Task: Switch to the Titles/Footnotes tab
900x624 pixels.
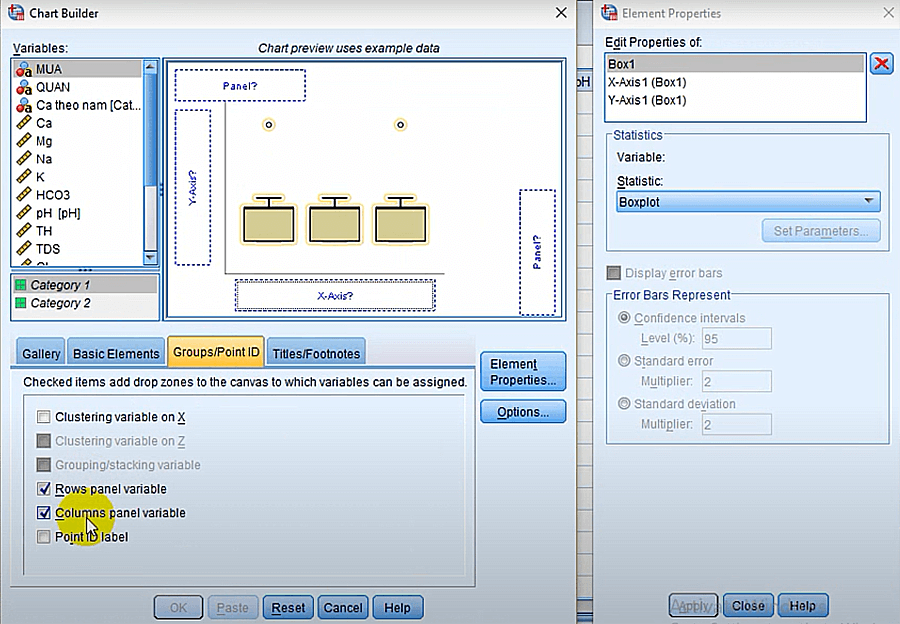Action: pyautogui.click(x=315, y=352)
